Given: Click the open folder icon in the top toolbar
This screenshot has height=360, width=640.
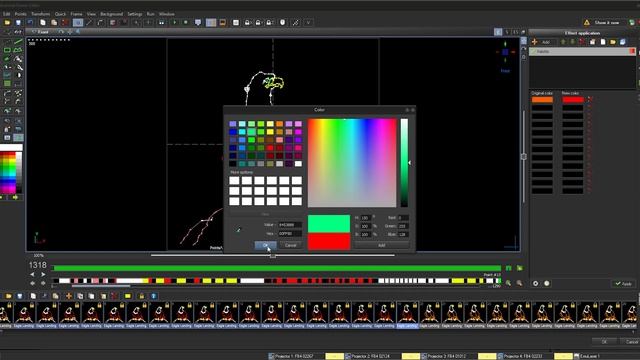Looking at the screenshot, I should click(x=7, y=23).
